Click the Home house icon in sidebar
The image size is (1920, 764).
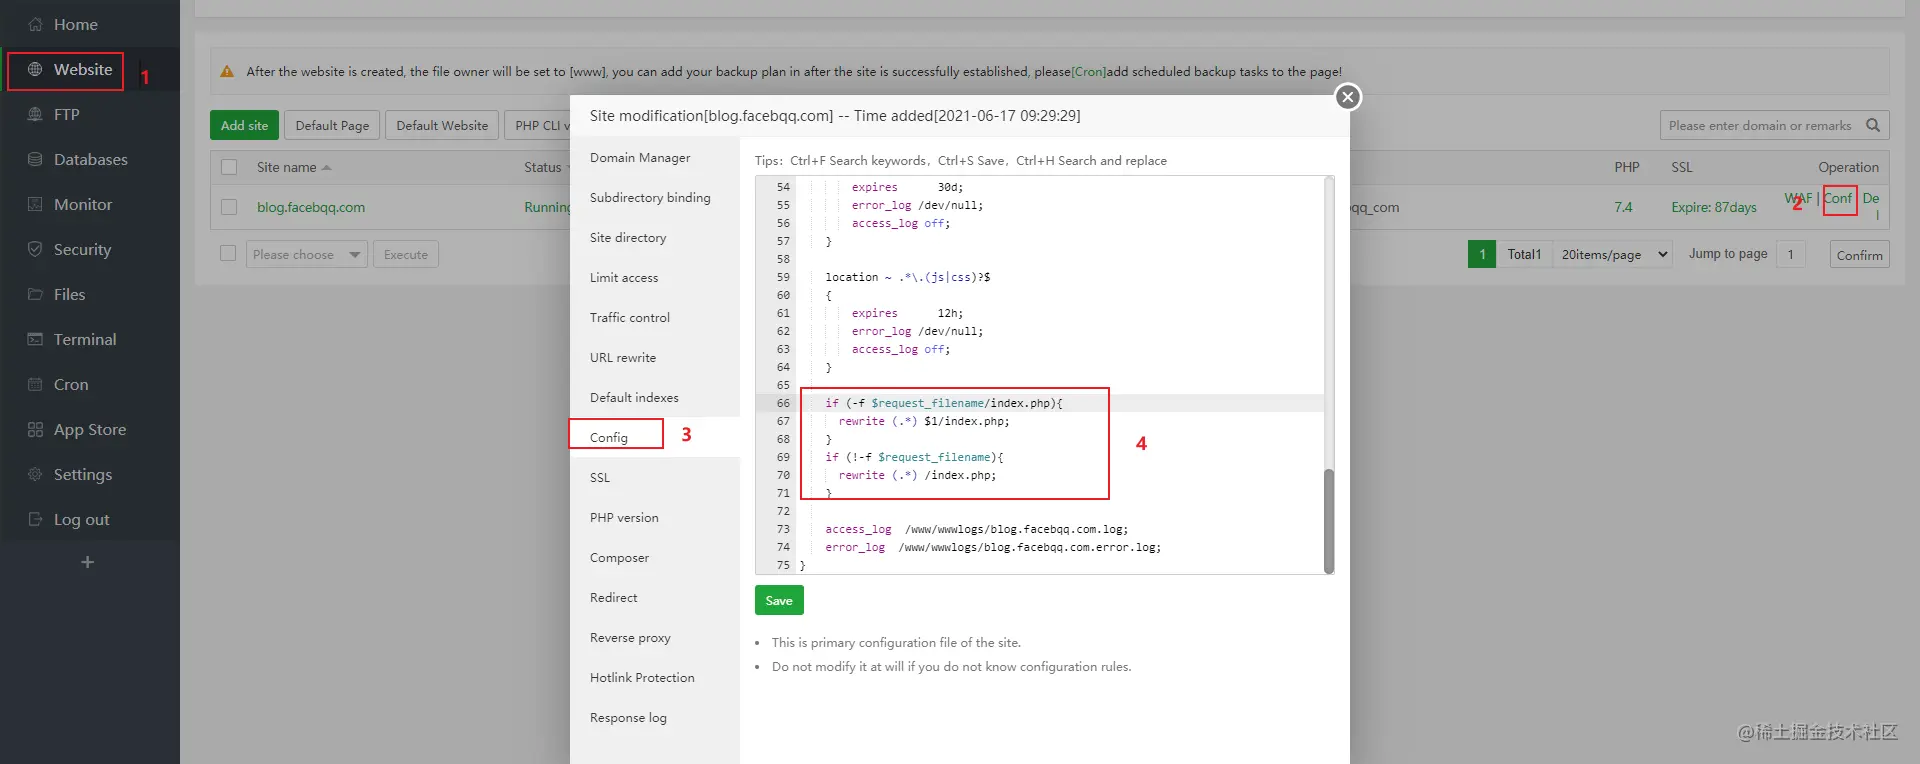tap(35, 24)
